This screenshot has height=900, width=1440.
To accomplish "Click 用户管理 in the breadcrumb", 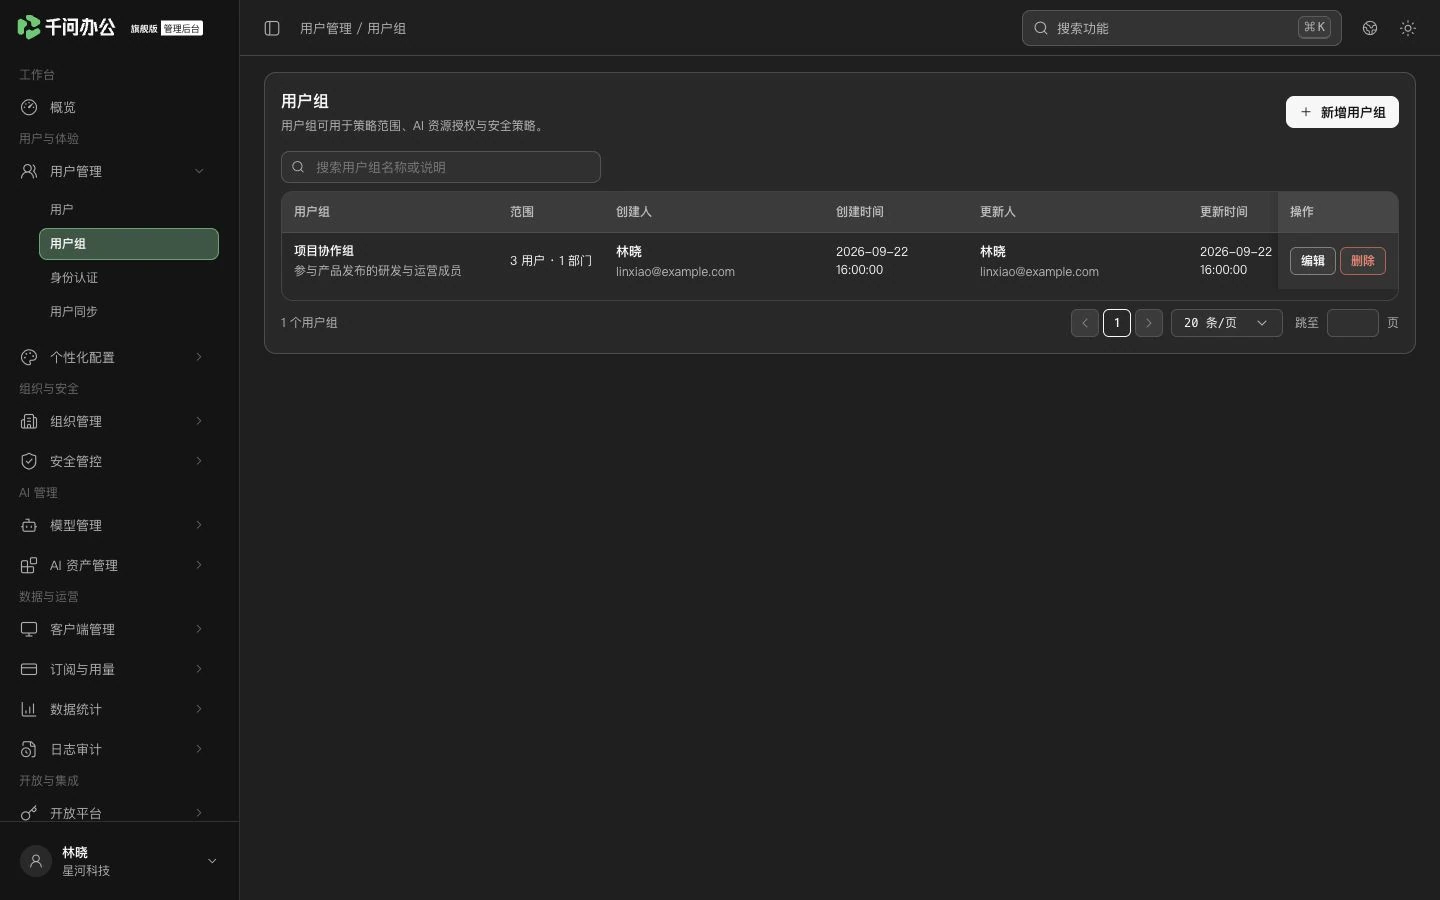I will pos(326,28).
